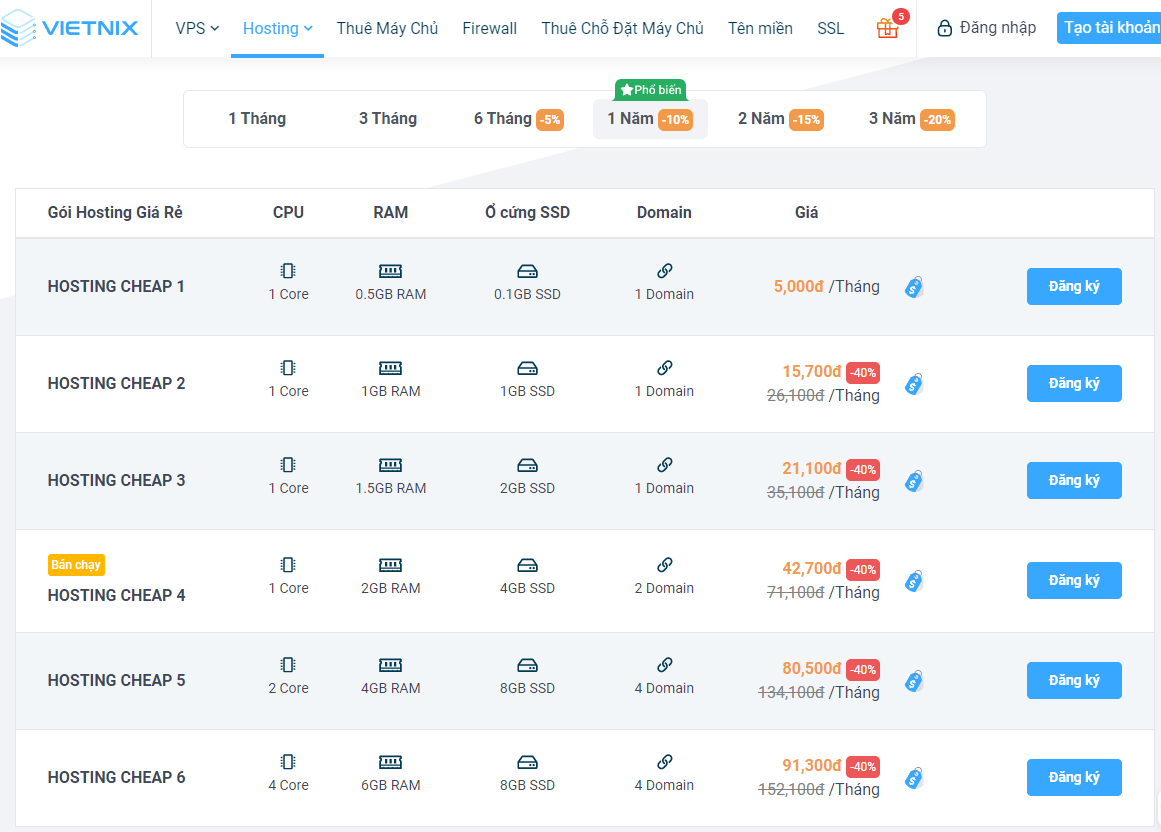1161x832 pixels.
Task: Select the 6 Tháng billing period
Action: click(x=519, y=118)
